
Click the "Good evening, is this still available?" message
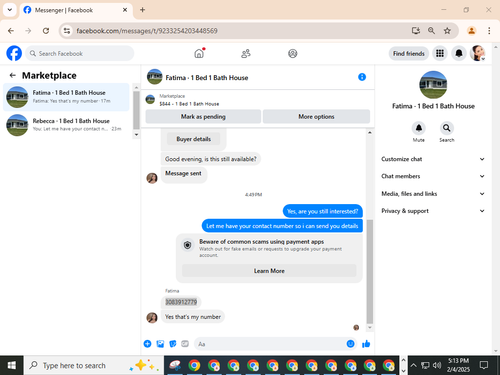(x=211, y=159)
